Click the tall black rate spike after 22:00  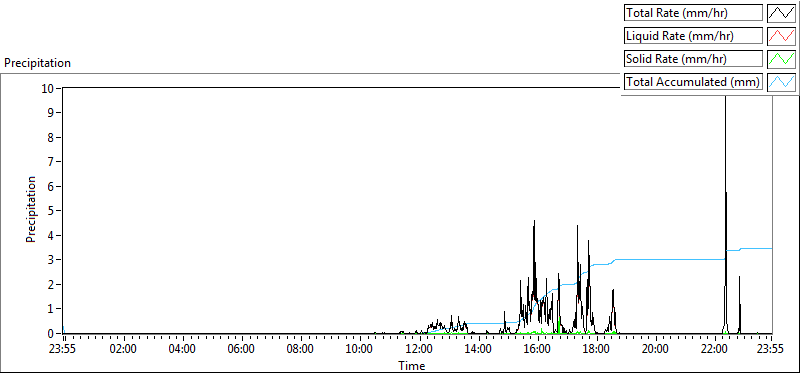[x=726, y=214]
